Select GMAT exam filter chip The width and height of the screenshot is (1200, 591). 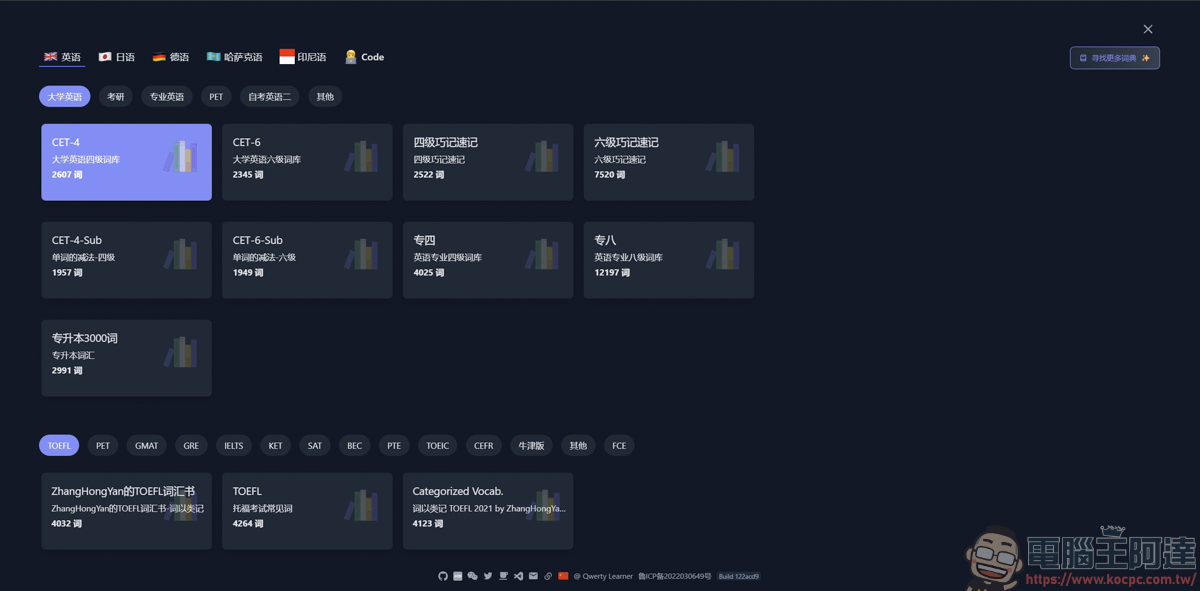click(x=147, y=446)
